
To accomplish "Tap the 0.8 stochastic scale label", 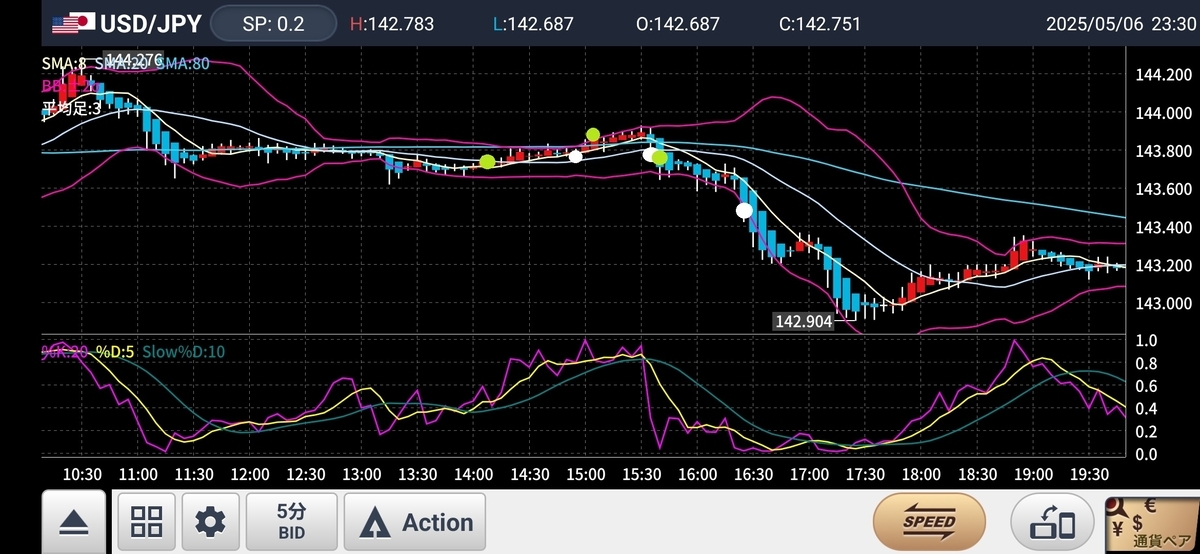I will [x=1147, y=363].
